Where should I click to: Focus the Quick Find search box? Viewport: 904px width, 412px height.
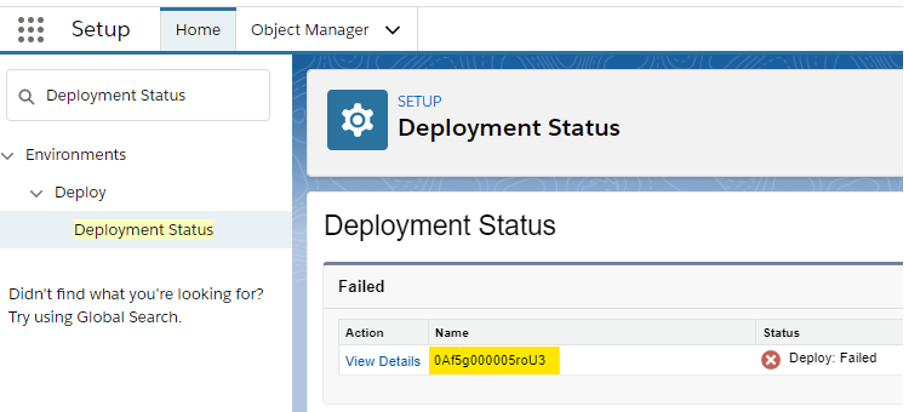150,96
